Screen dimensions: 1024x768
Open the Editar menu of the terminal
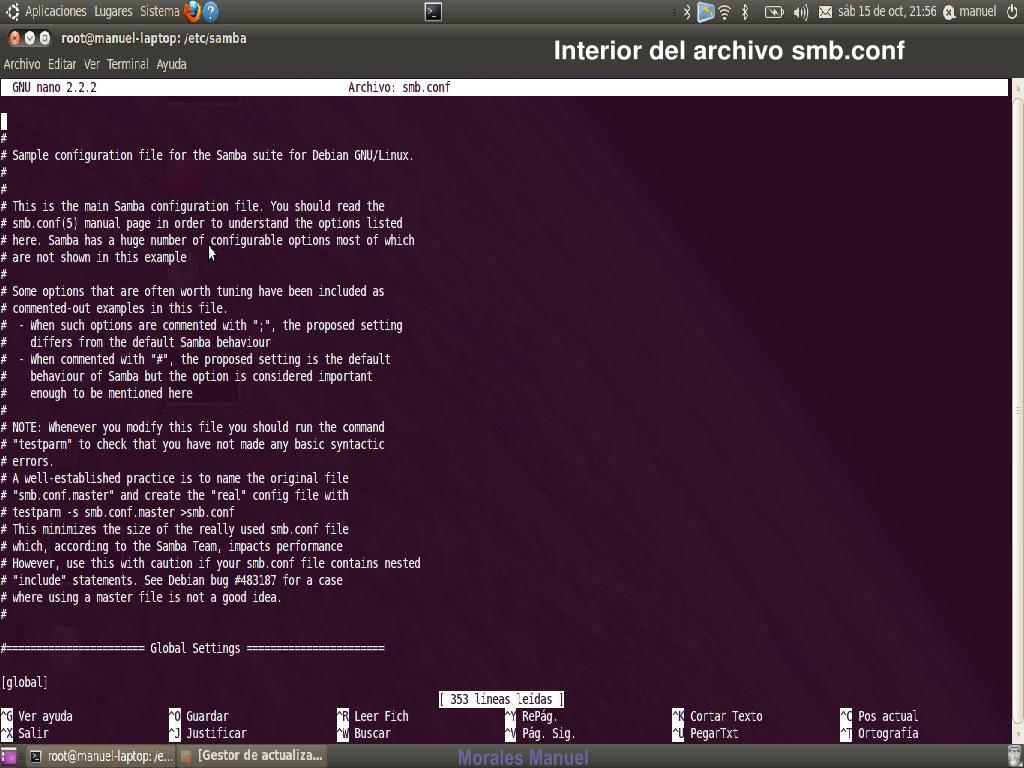62,64
